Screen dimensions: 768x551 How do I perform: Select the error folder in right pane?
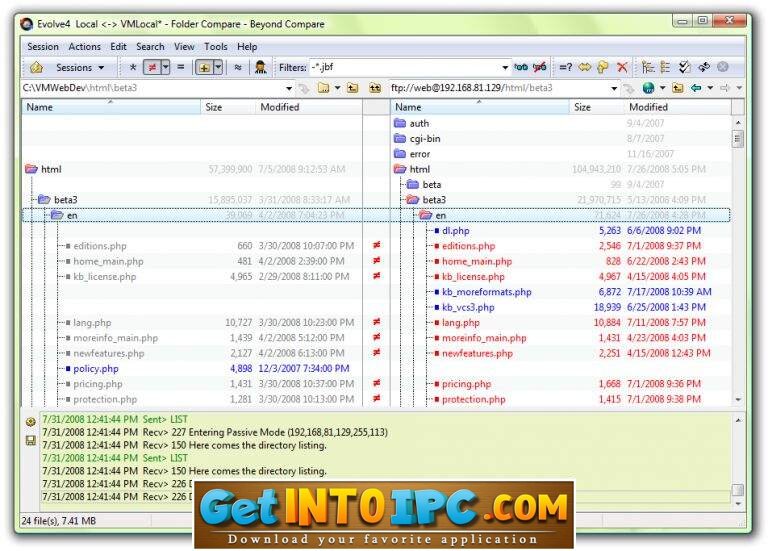coord(420,154)
